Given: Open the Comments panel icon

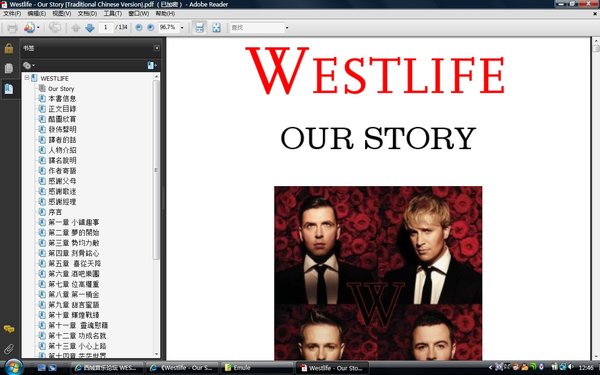Looking at the screenshot, I should click(9, 329).
